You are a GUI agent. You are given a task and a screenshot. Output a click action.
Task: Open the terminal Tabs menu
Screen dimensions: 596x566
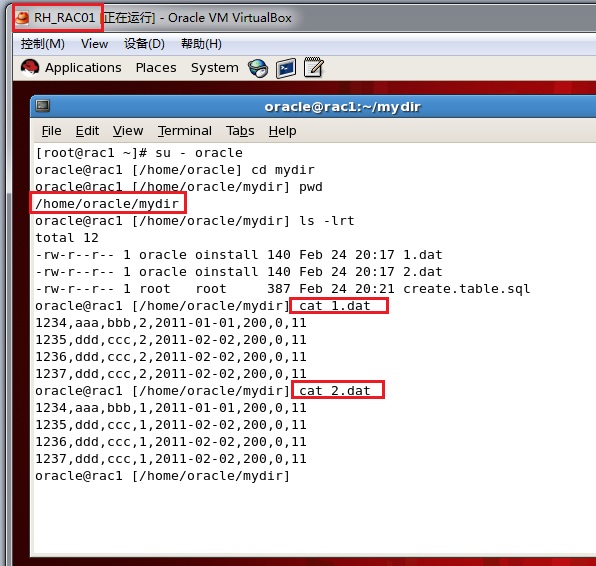240,131
